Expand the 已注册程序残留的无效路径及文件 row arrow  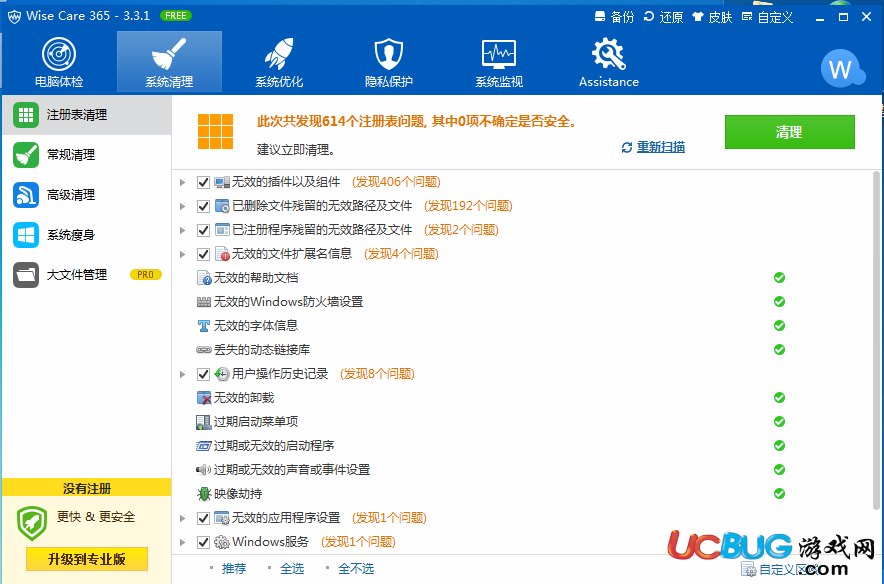[182, 230]
